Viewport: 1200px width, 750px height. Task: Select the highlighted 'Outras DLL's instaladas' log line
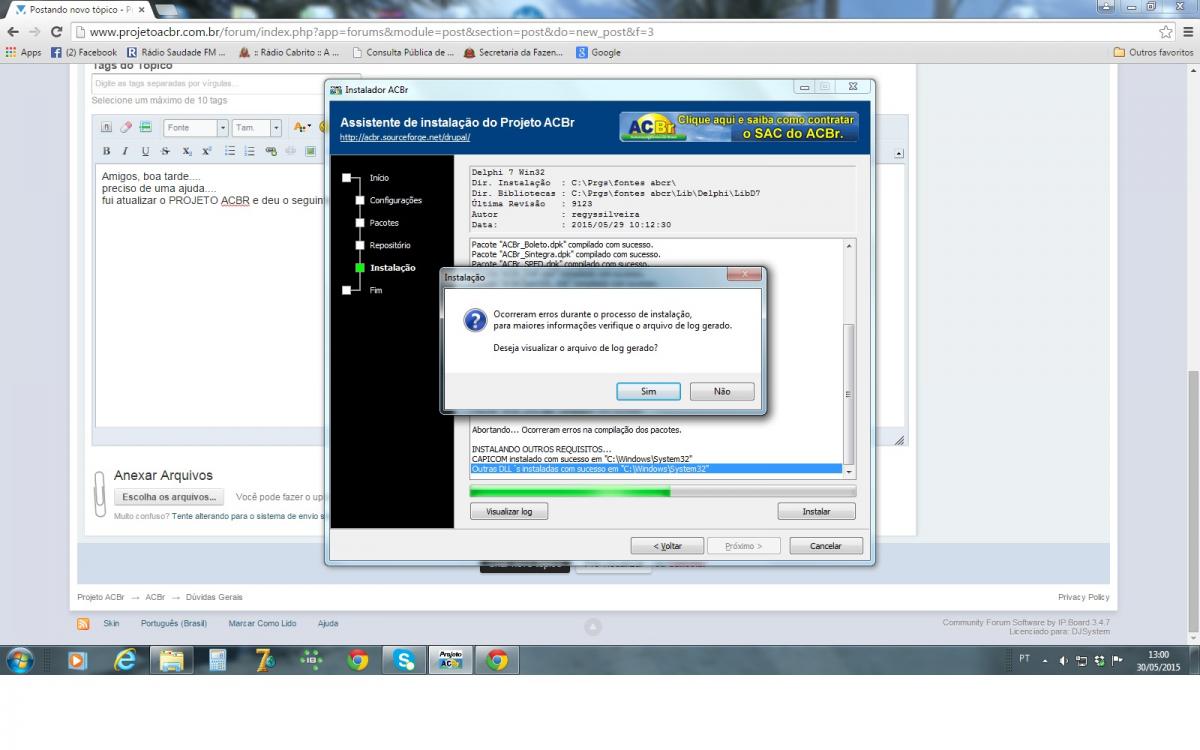(x=656, y=468)
